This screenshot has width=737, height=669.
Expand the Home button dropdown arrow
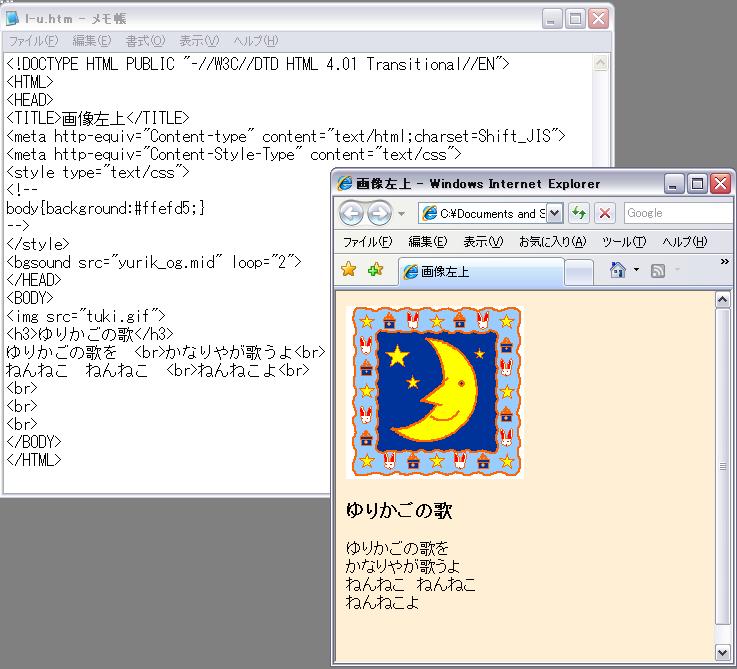click(x=636, y=270)
